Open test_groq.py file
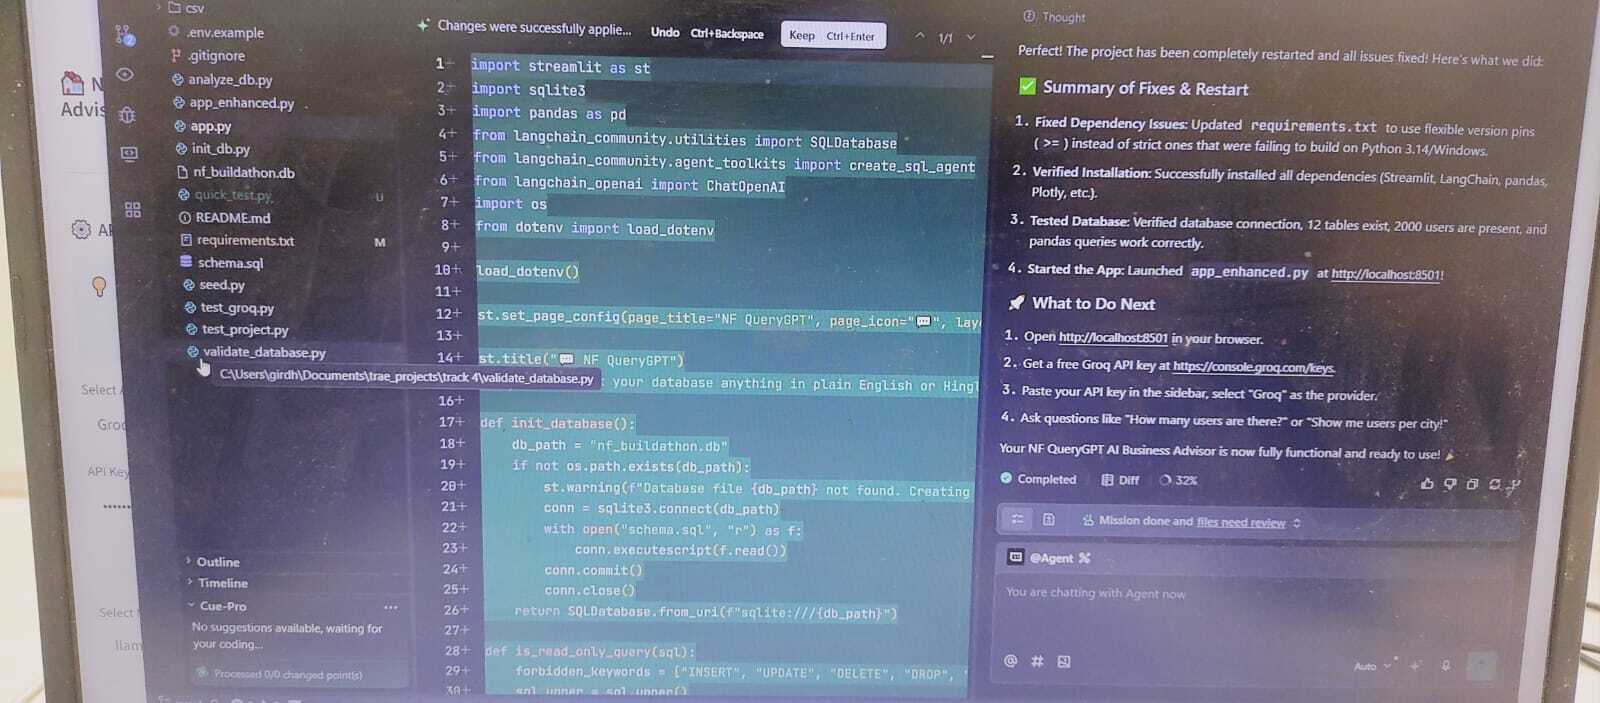Viewport: 1600px width, 703px height. coord(236,308)
